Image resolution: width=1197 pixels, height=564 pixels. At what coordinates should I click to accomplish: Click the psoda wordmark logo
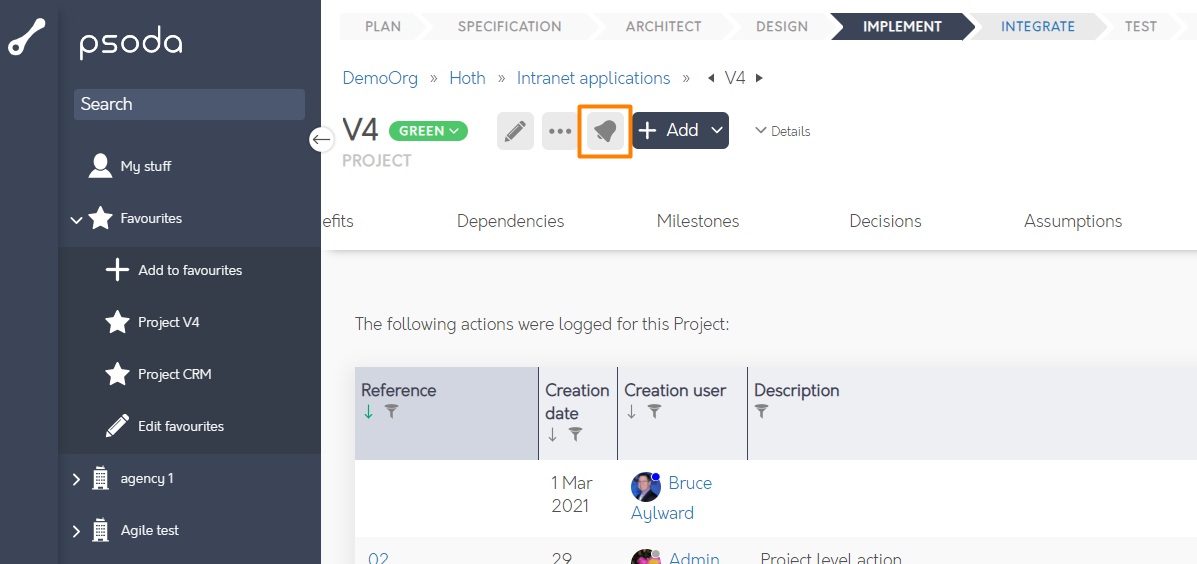tap(131, 44)
